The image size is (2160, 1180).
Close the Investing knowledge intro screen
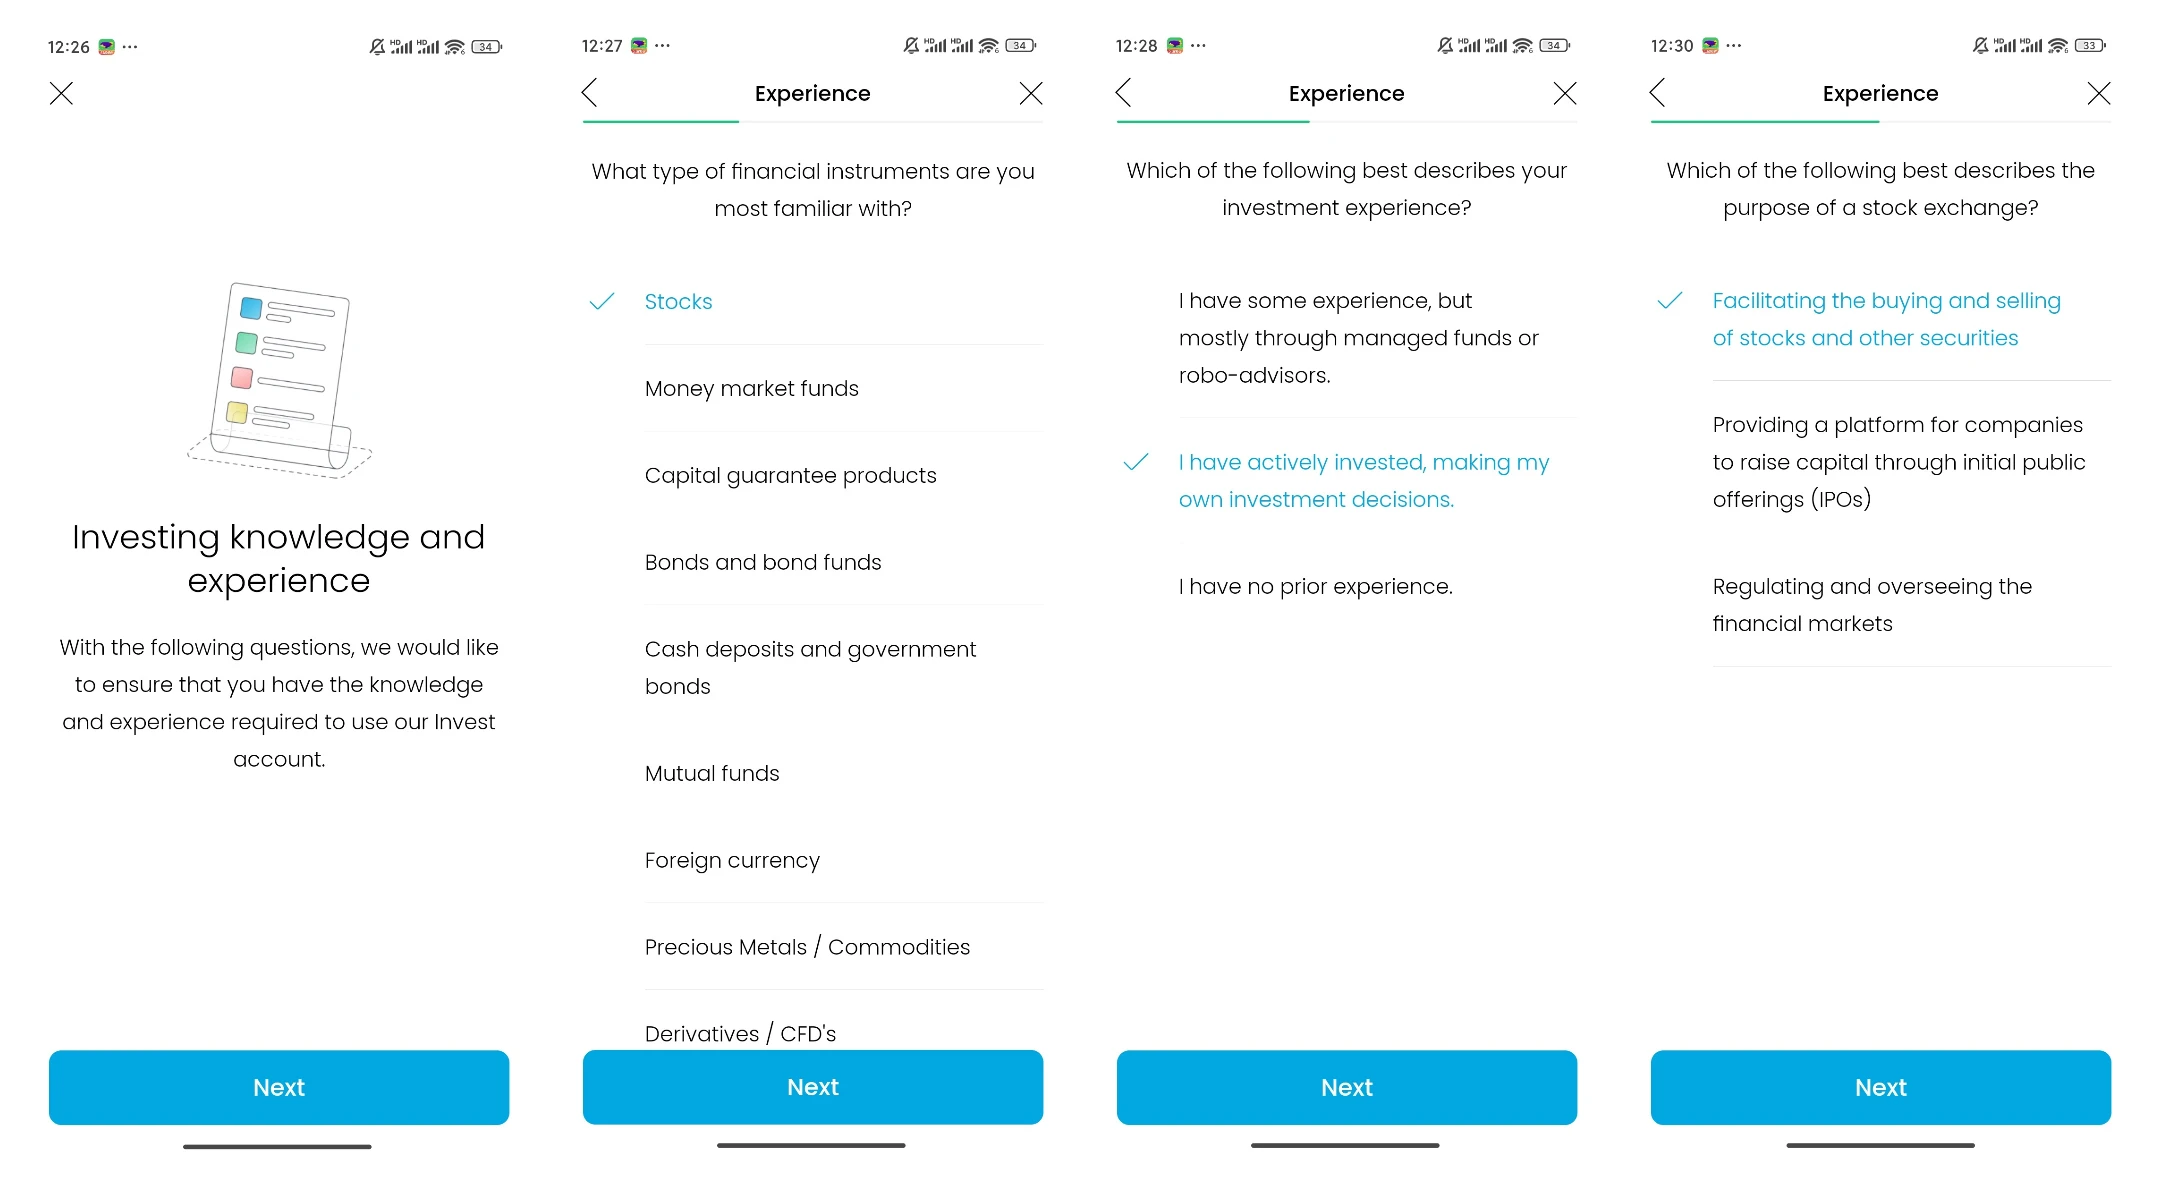[x=61, y=93]
